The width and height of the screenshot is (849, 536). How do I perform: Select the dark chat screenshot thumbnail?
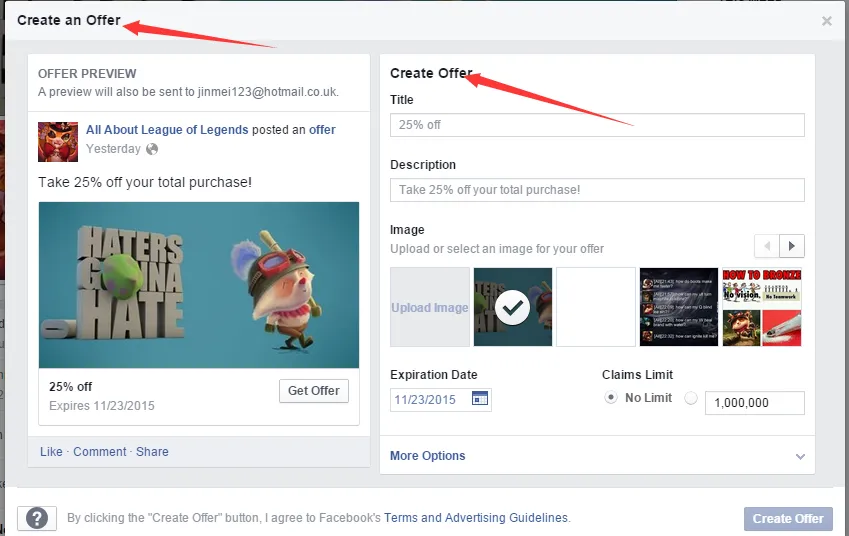coord(679,307)
